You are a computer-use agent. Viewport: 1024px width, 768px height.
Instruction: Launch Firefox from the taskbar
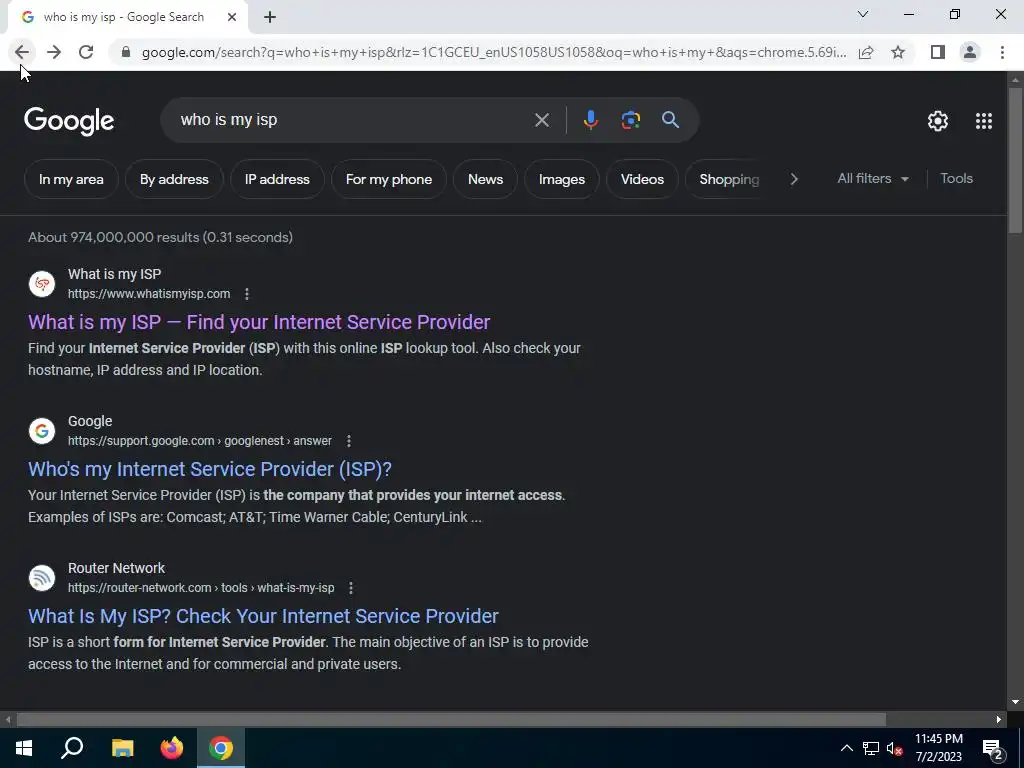[172, 748]
